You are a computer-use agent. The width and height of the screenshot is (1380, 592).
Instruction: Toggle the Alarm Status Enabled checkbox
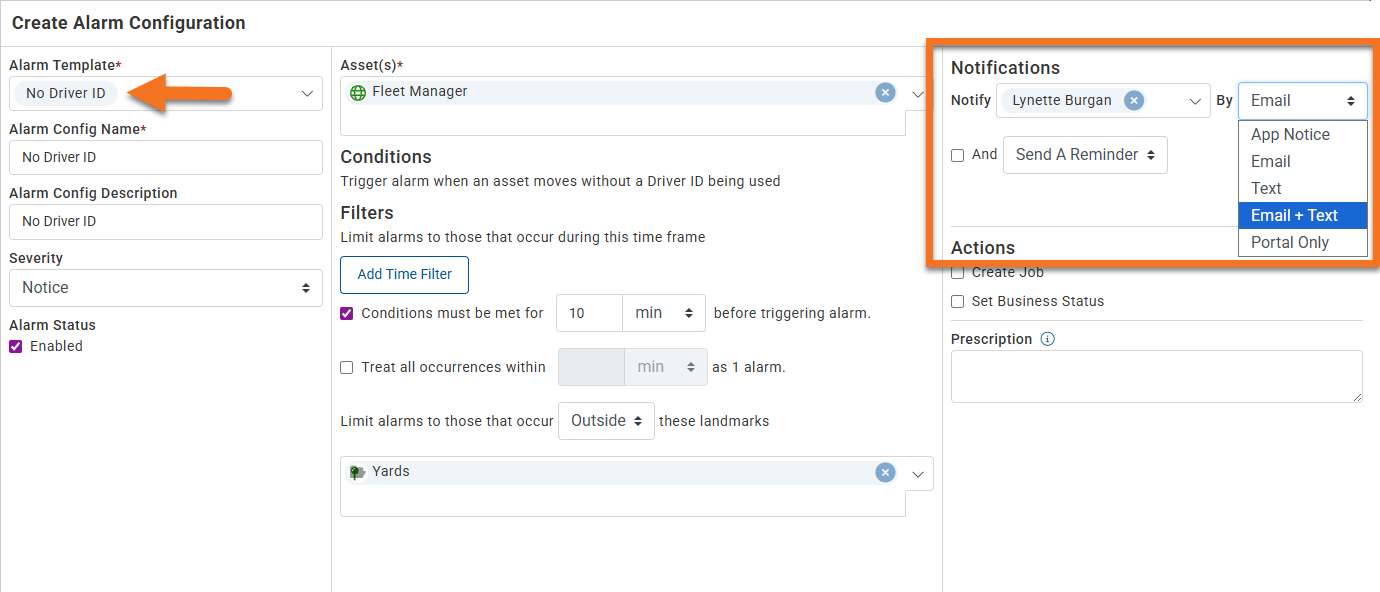(x=16, y=346)
